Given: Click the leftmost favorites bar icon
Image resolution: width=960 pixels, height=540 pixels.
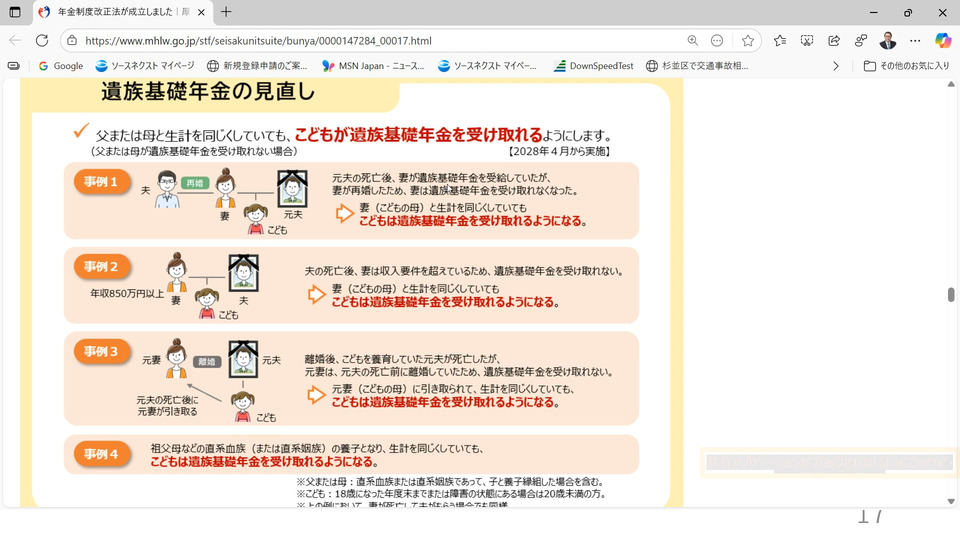Looking at the screenshot, I should click(x=13, y=66).
